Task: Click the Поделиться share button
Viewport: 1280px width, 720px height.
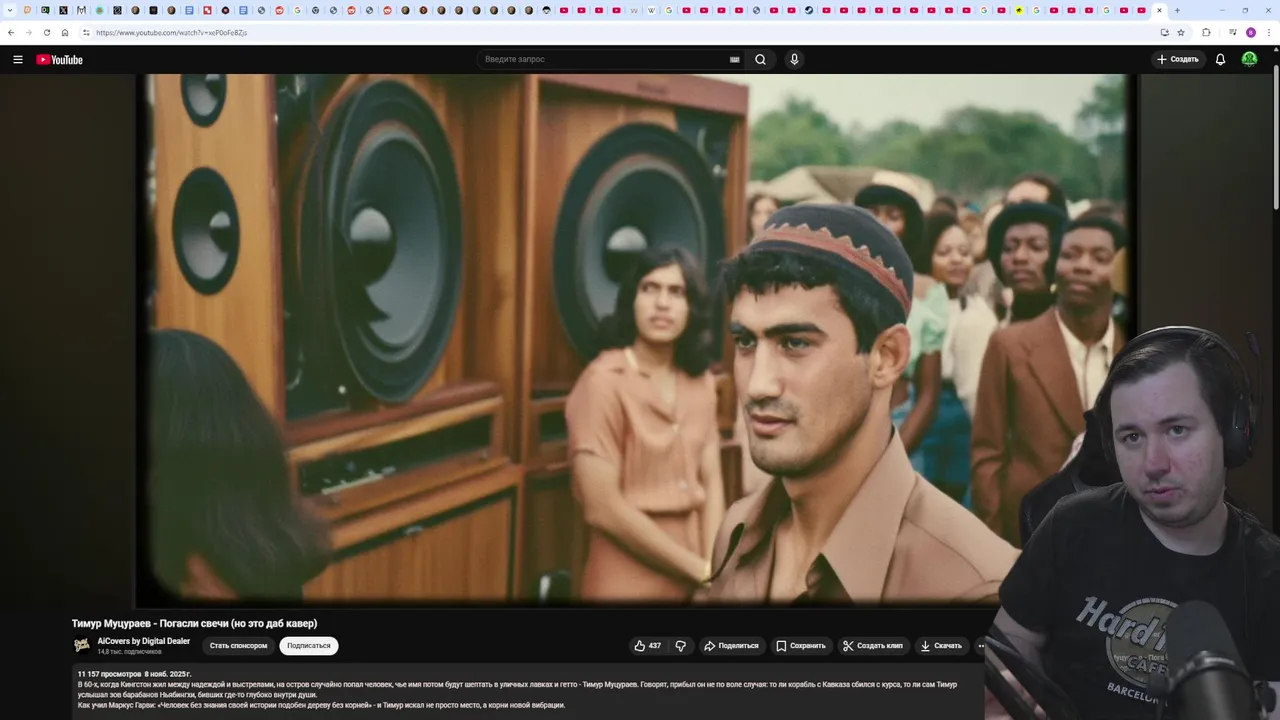Action: [x=732, y=646]
